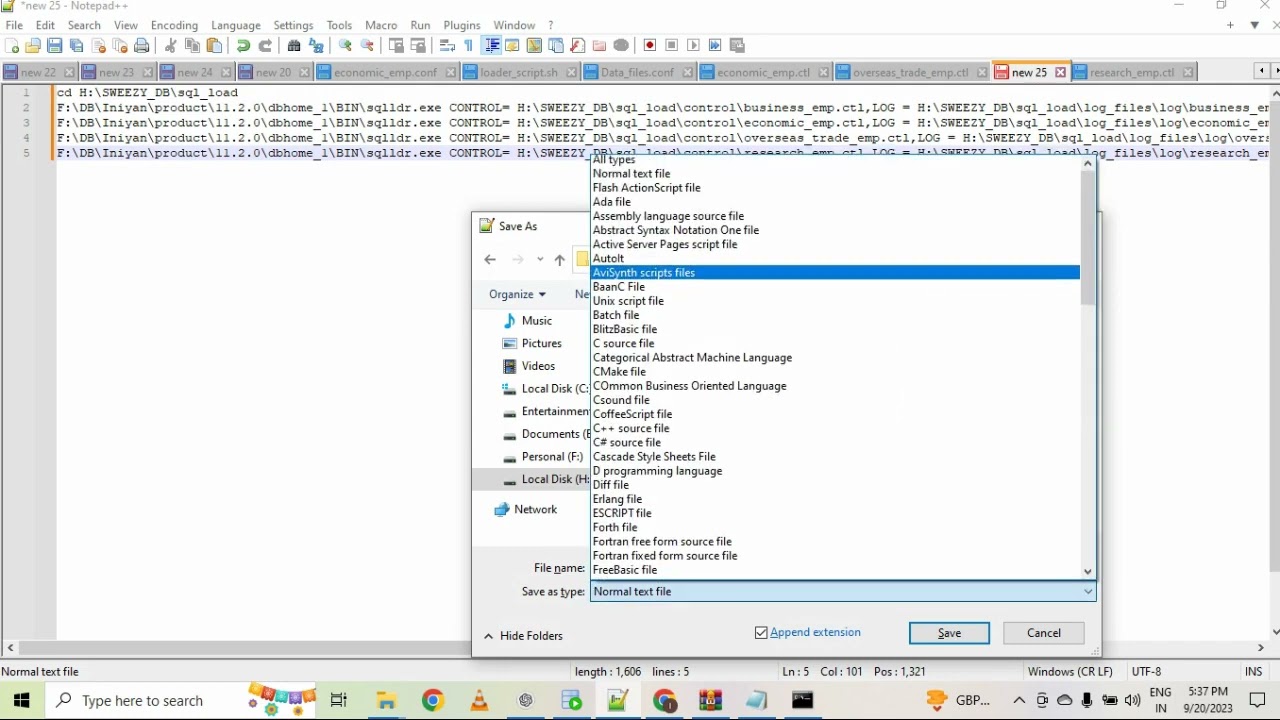1280x720 pixels.
Task: Click the Save recorded macro icon
Action: (x=738, y=45)
